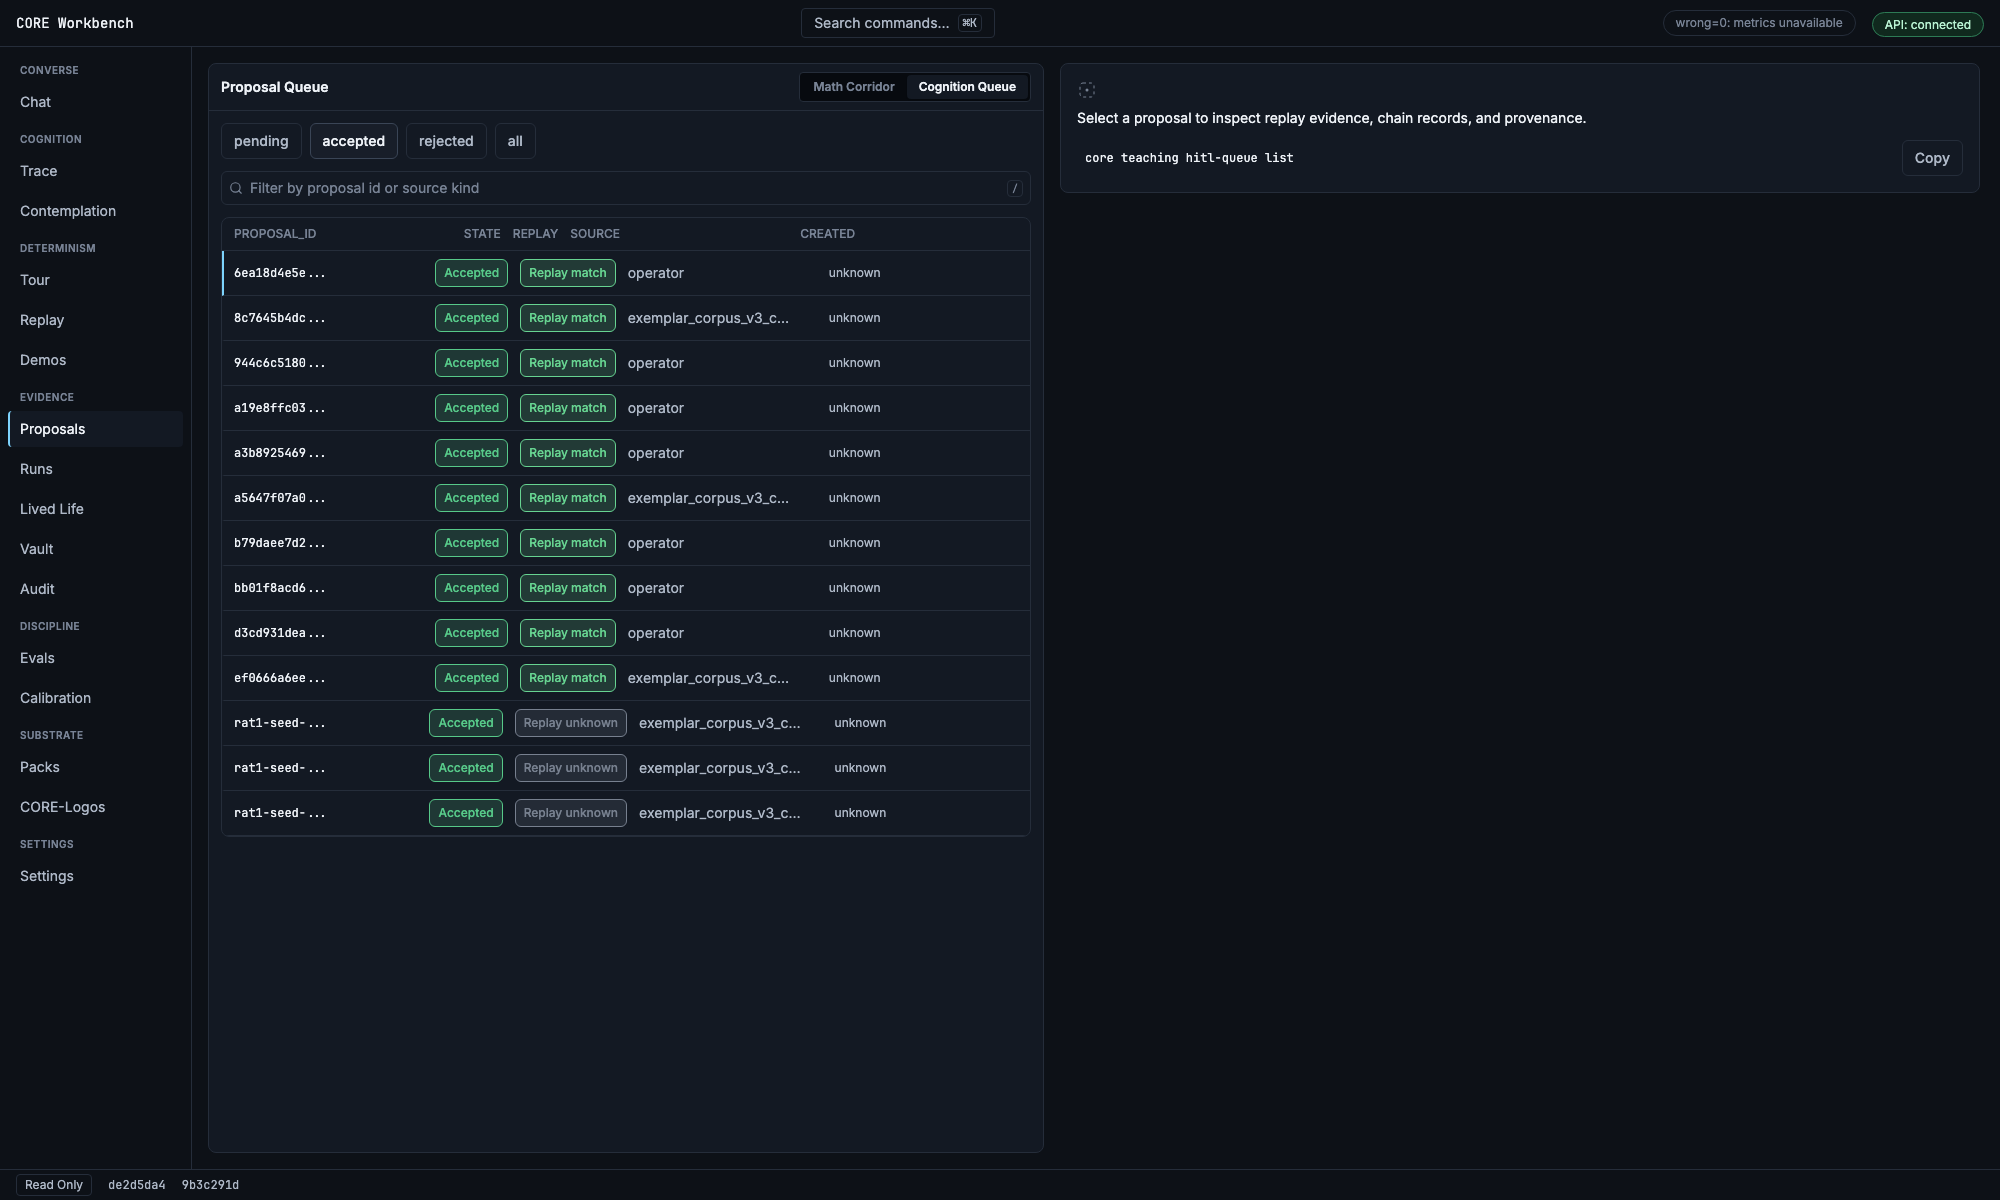Select proposal a5647f07a0 row
2000x1200 pixels.
point(626,498)
